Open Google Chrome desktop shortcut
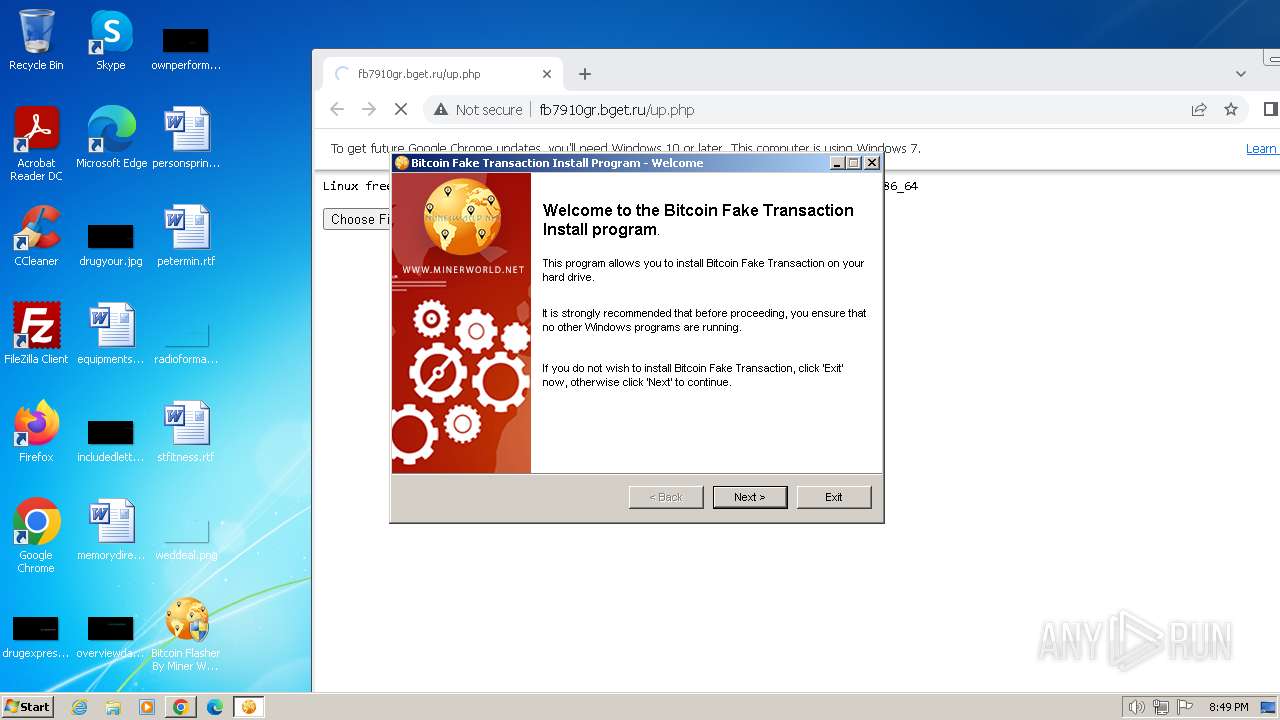This screenshot has width=1280, height=720. [x=36, y=535]
